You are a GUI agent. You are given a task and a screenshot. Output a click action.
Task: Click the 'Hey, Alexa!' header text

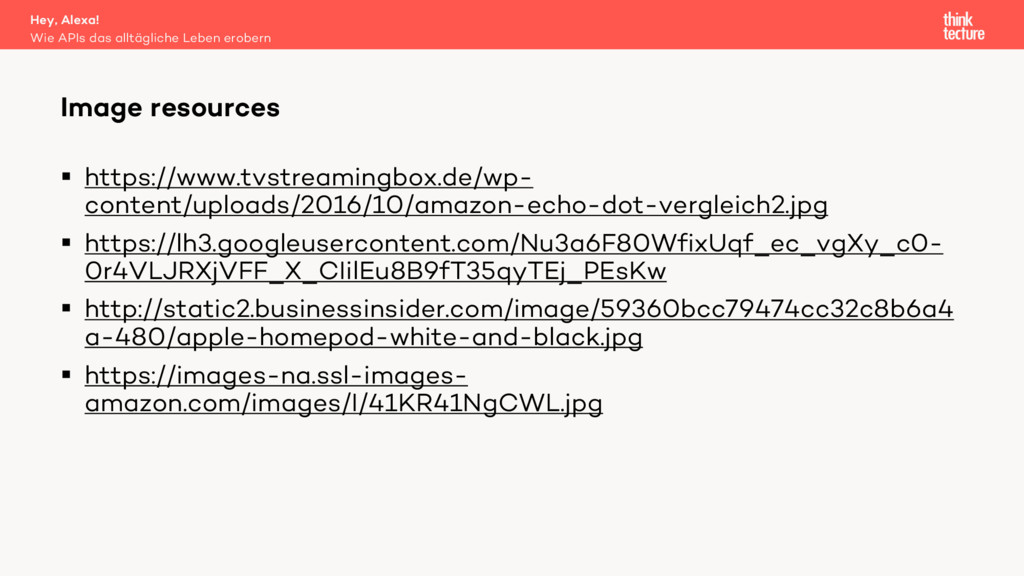(65, 20)
